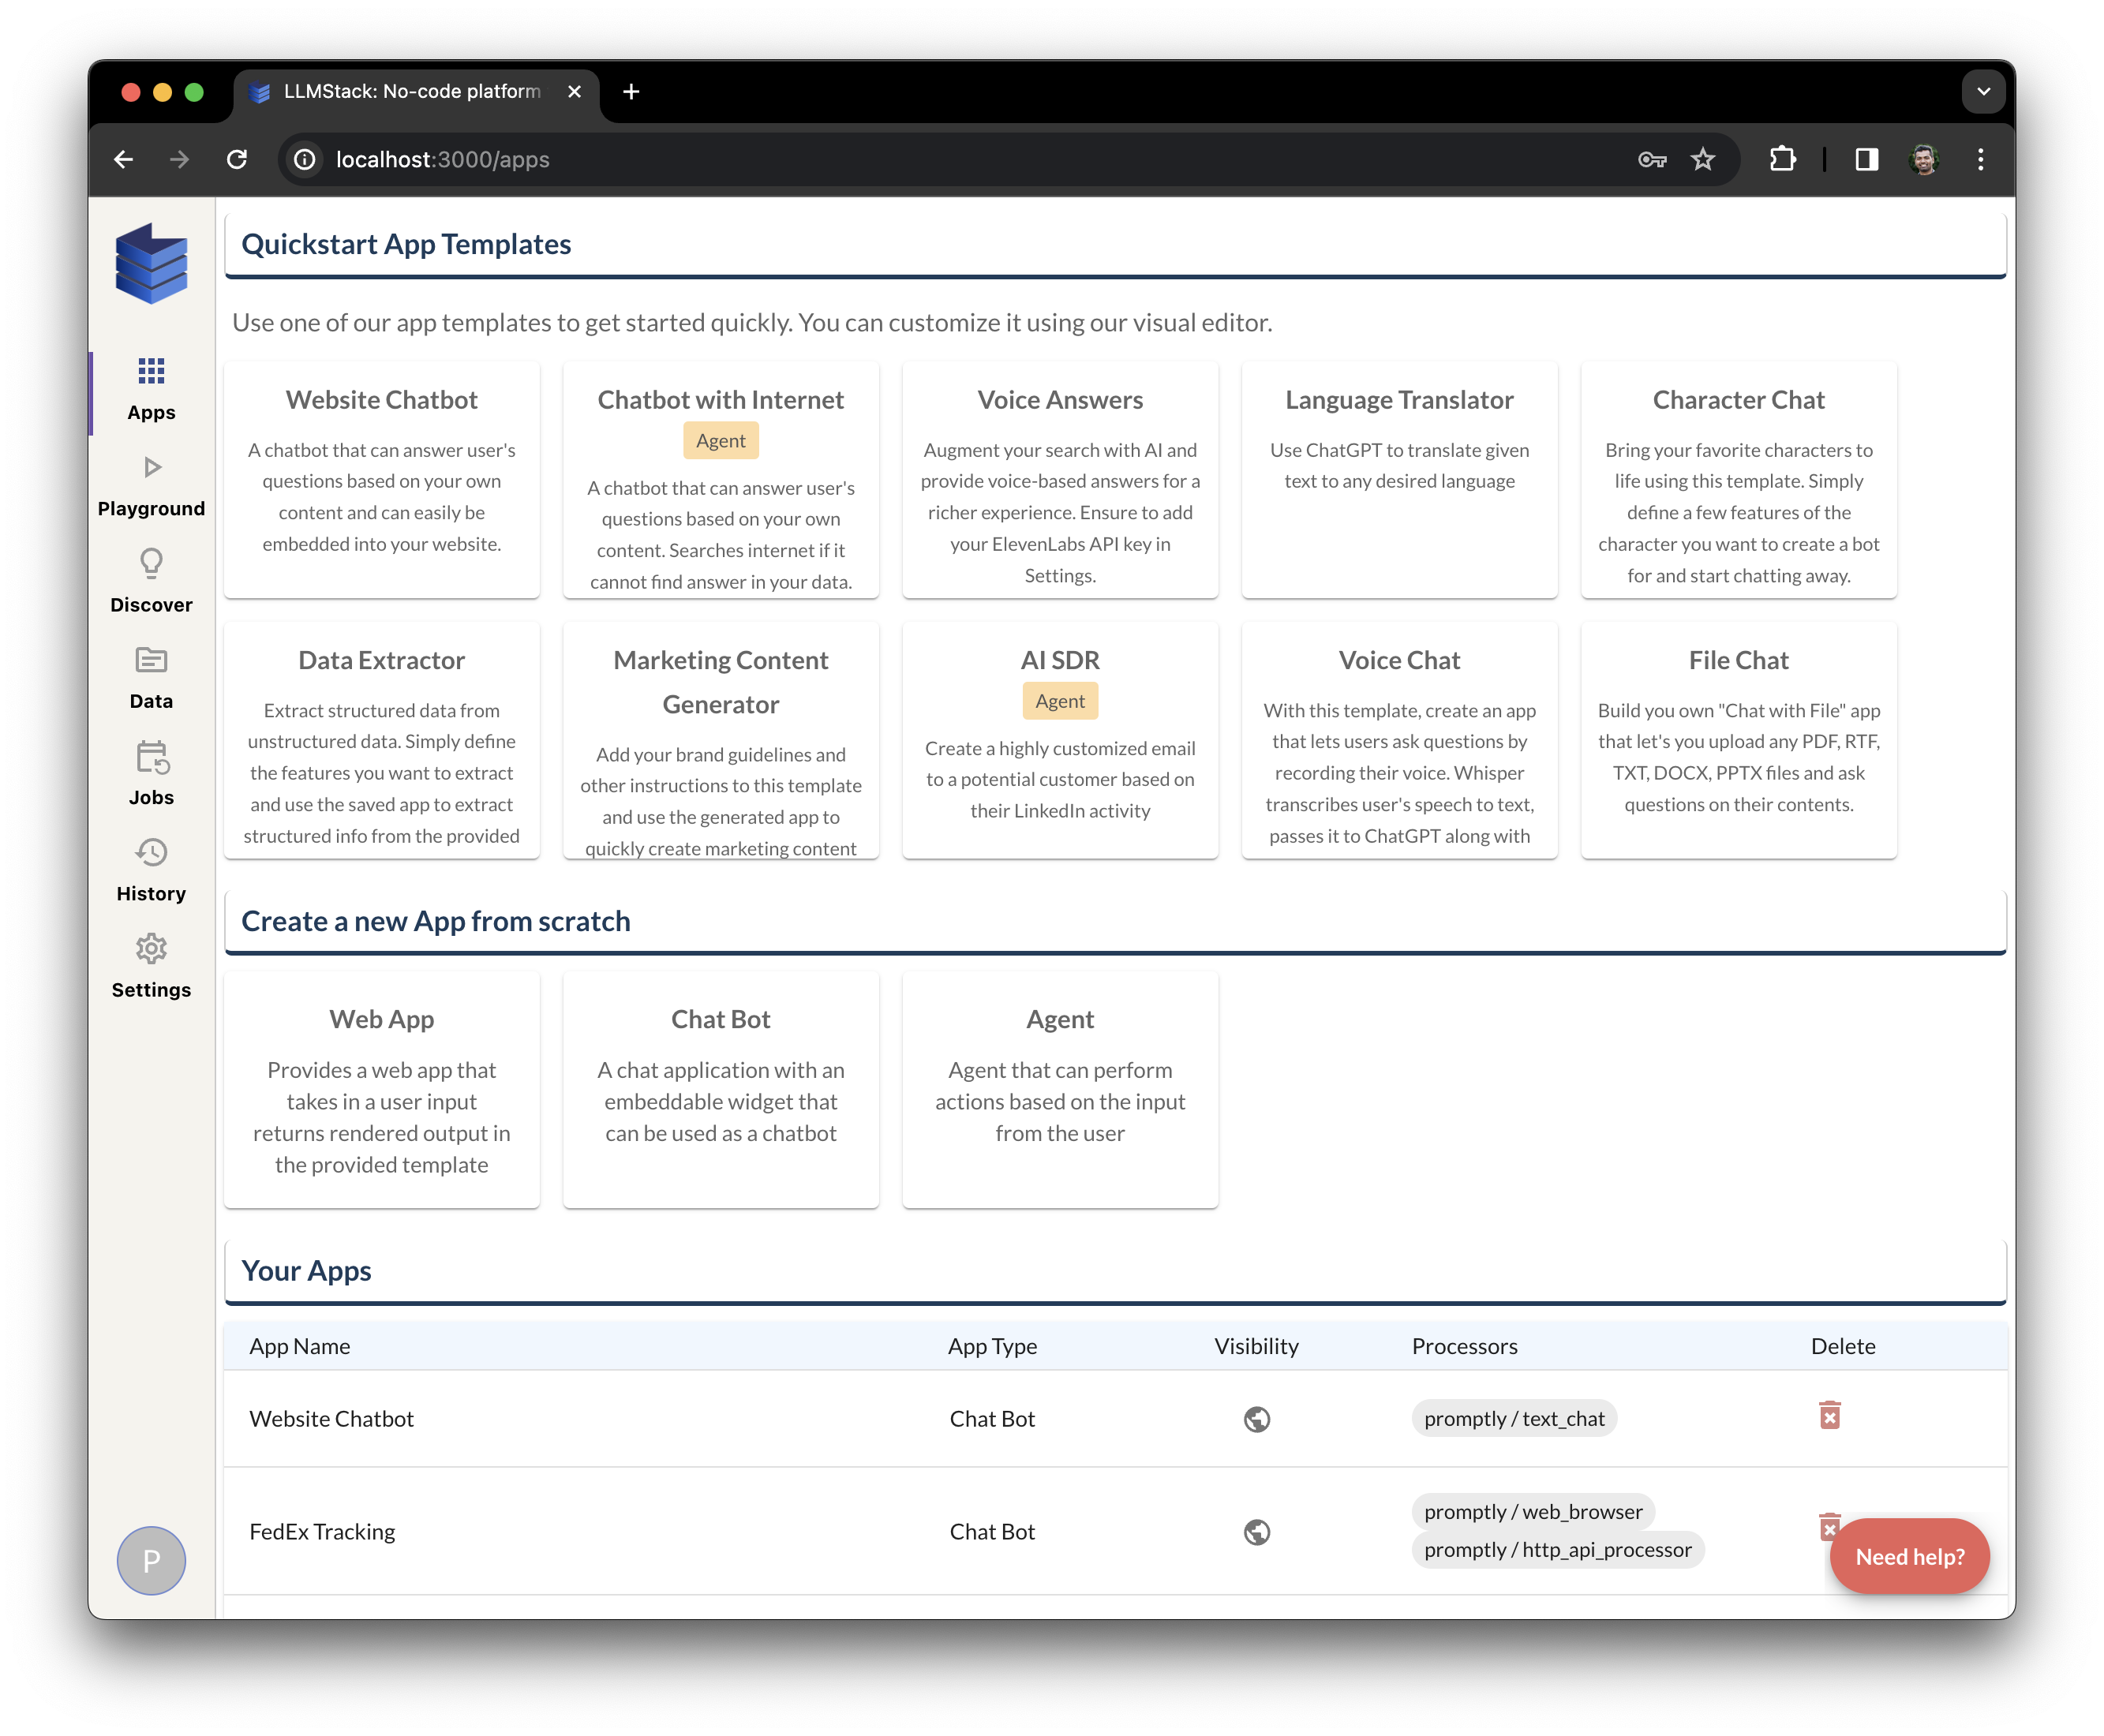The width and height of the screenshot is (2104, 1736).
Task: Open Playground from the sidebar
Action: [x=151, y=485]
